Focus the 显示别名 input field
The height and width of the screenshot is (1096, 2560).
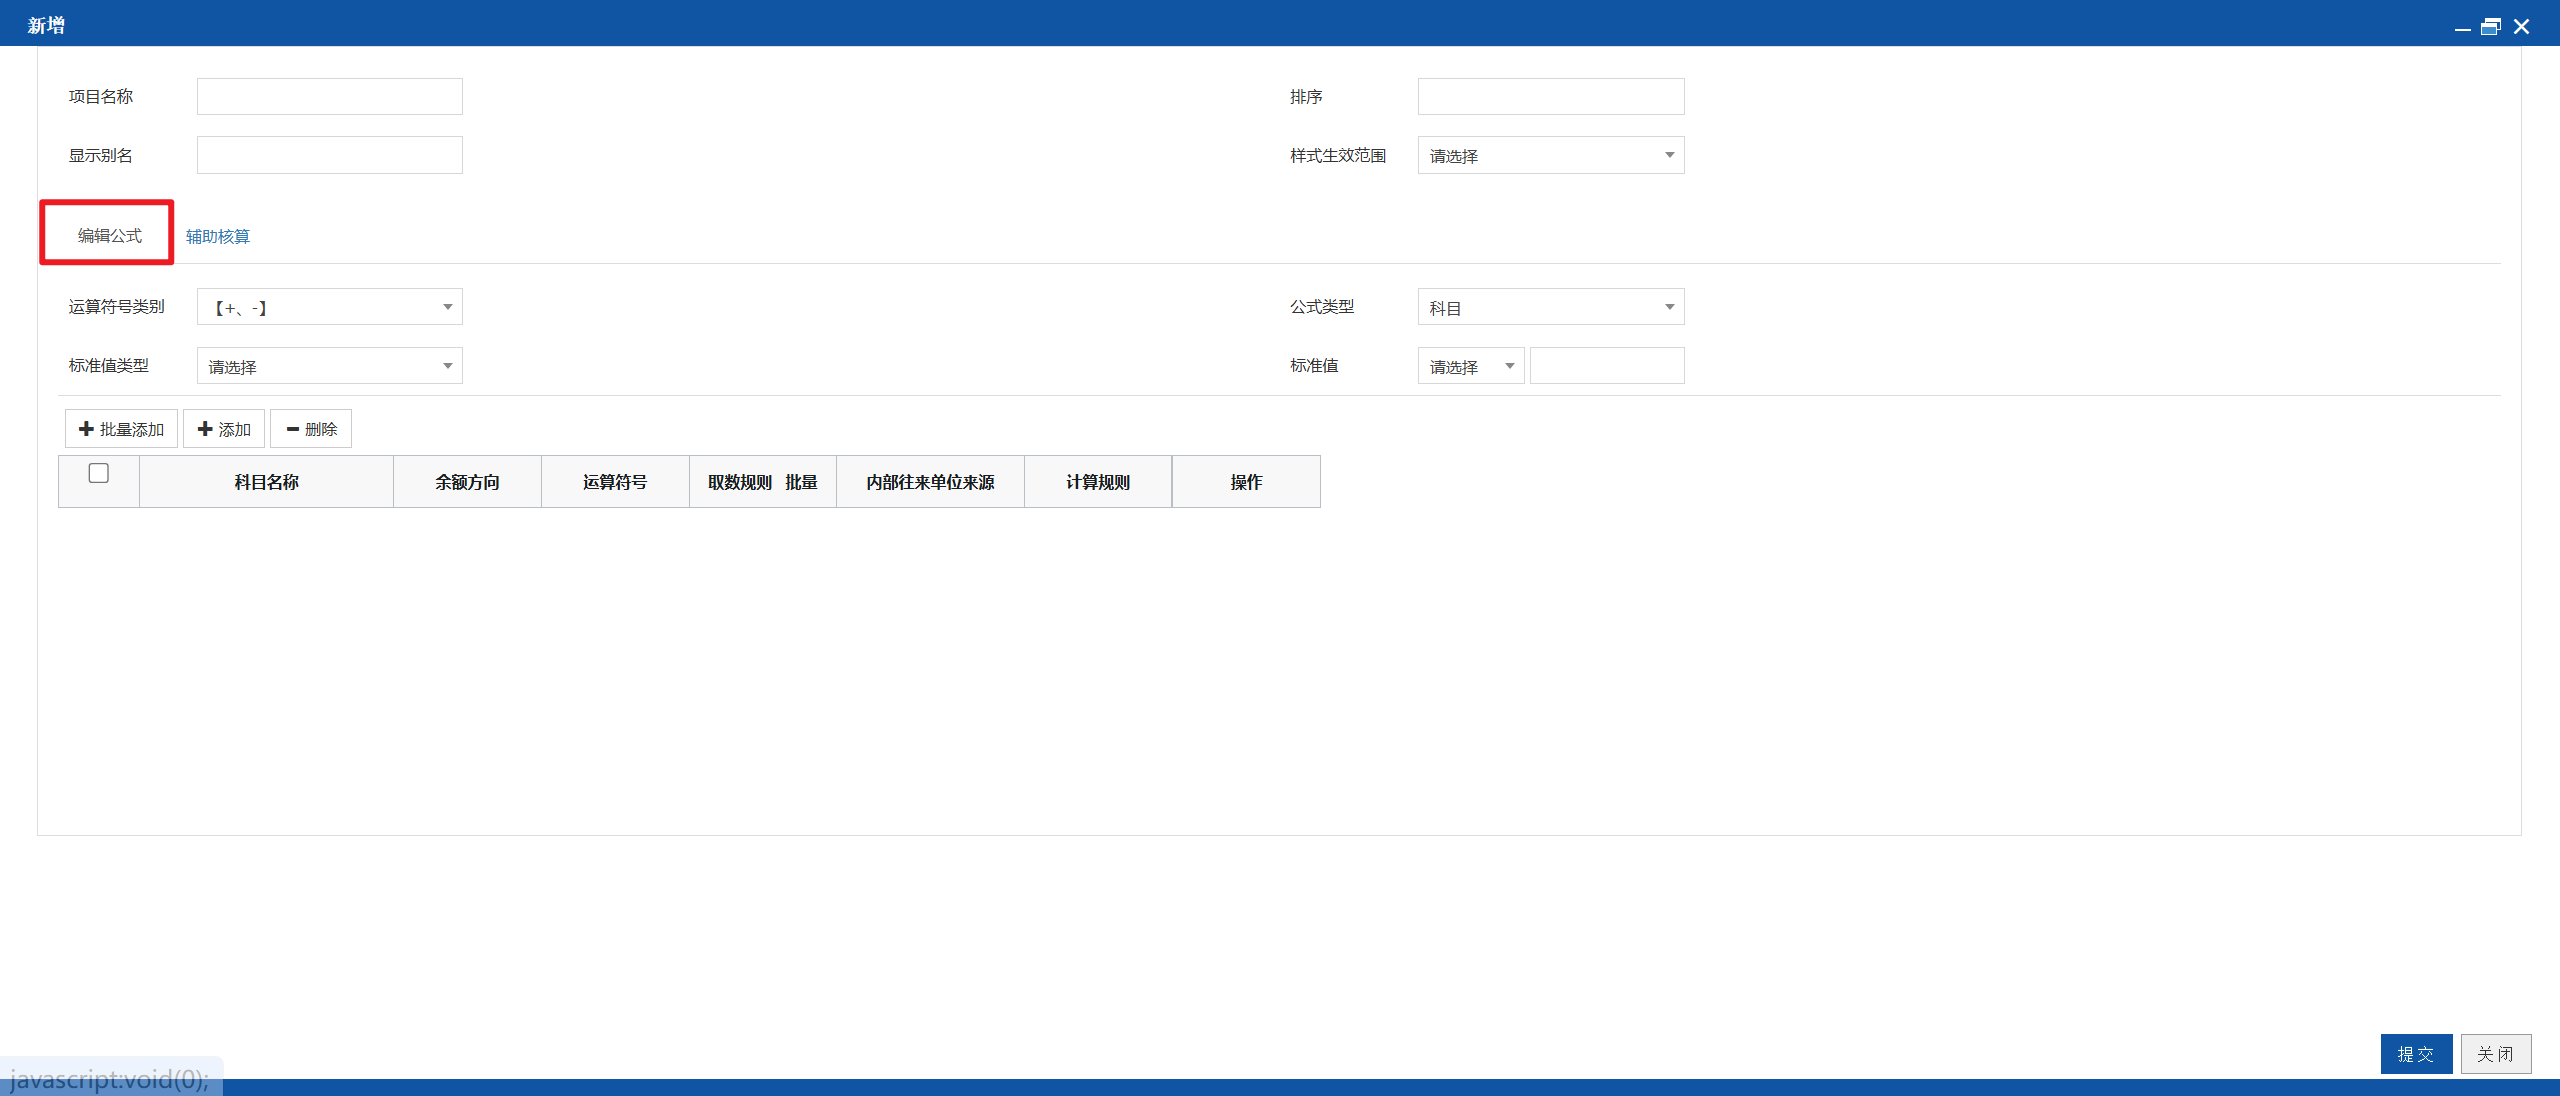330,155
